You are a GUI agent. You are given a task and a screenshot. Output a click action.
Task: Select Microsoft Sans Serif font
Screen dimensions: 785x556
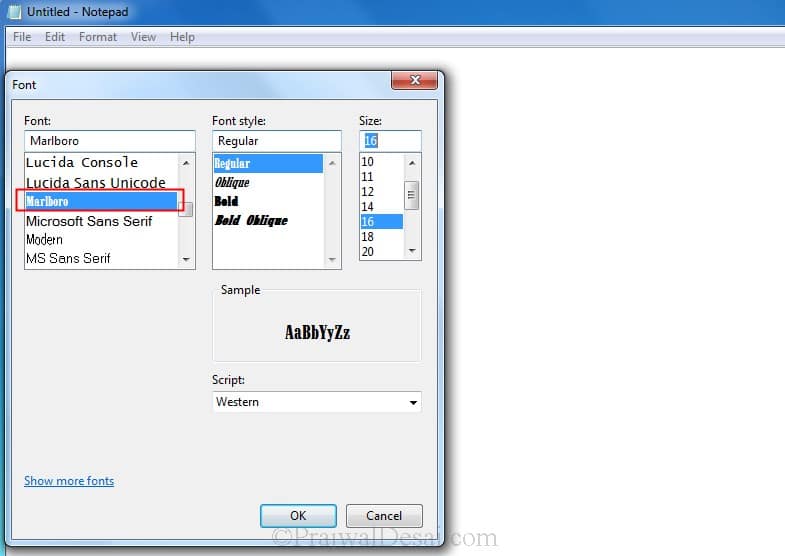(x=101, y=221)
